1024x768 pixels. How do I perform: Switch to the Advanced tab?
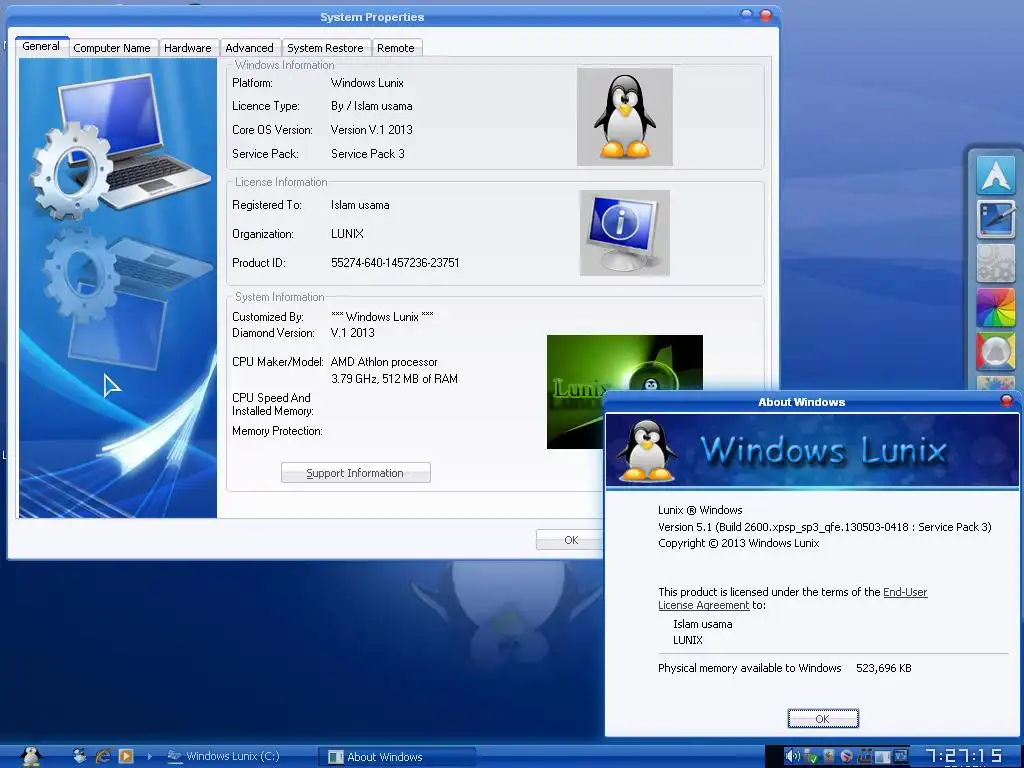tap(249, 48)
